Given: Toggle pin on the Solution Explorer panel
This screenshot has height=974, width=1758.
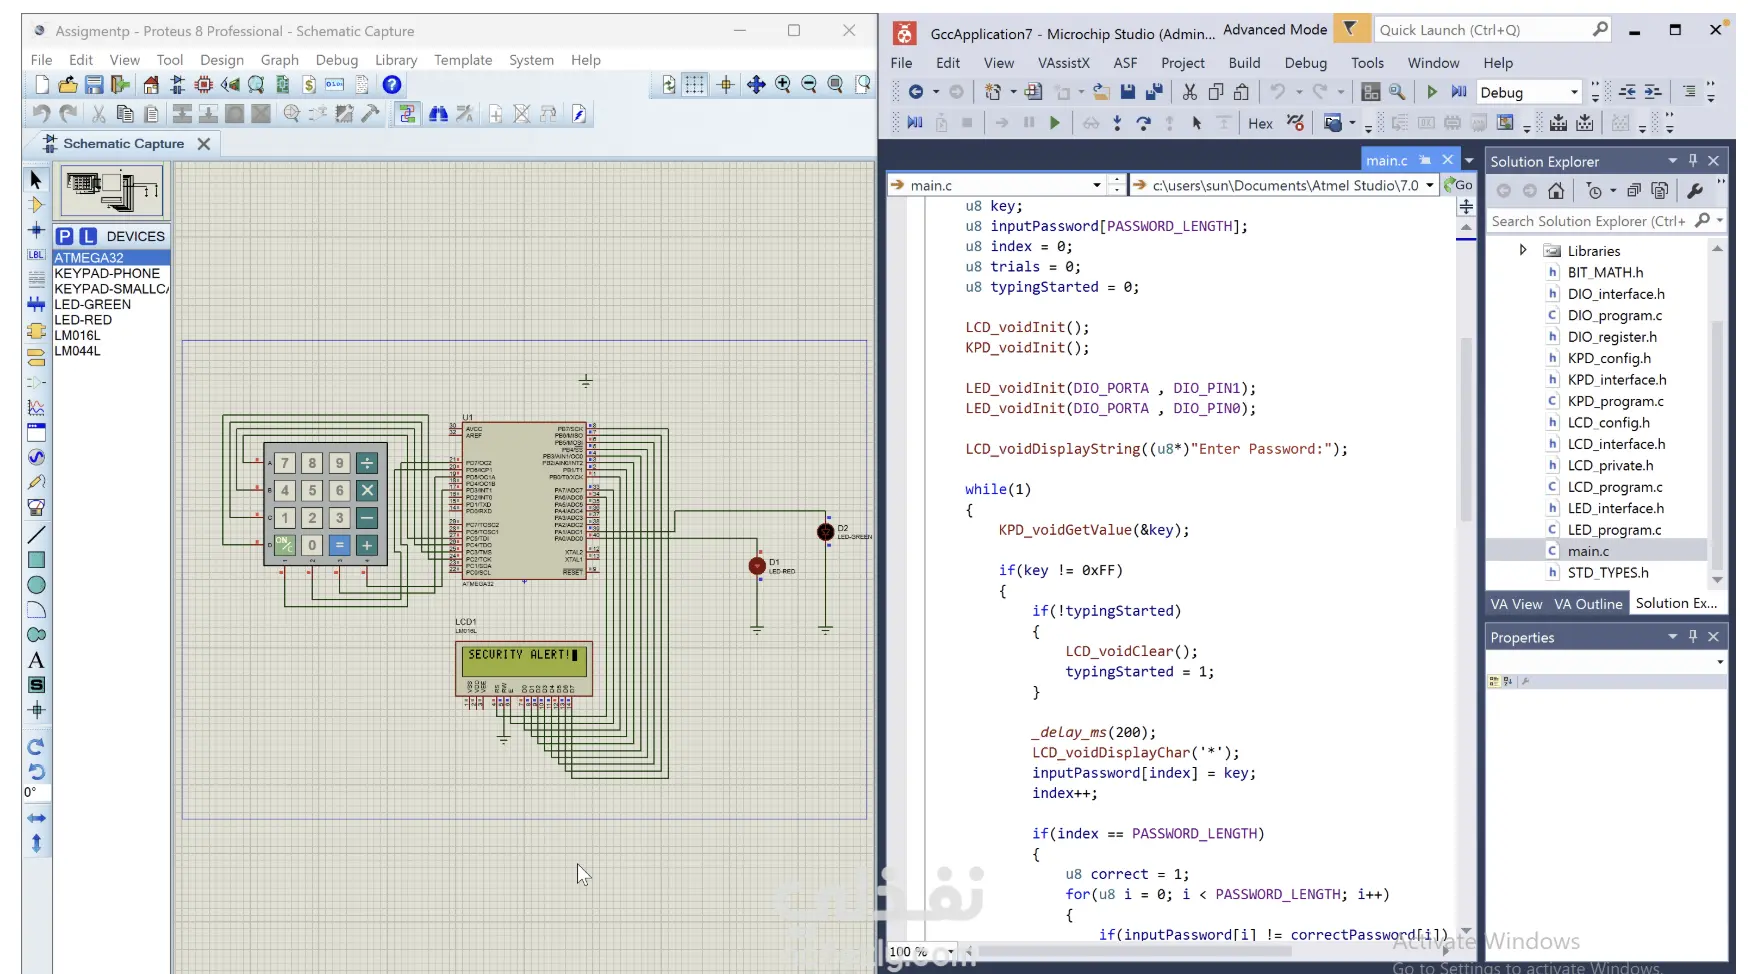Looking at the screenshot, I should 1693,161.
